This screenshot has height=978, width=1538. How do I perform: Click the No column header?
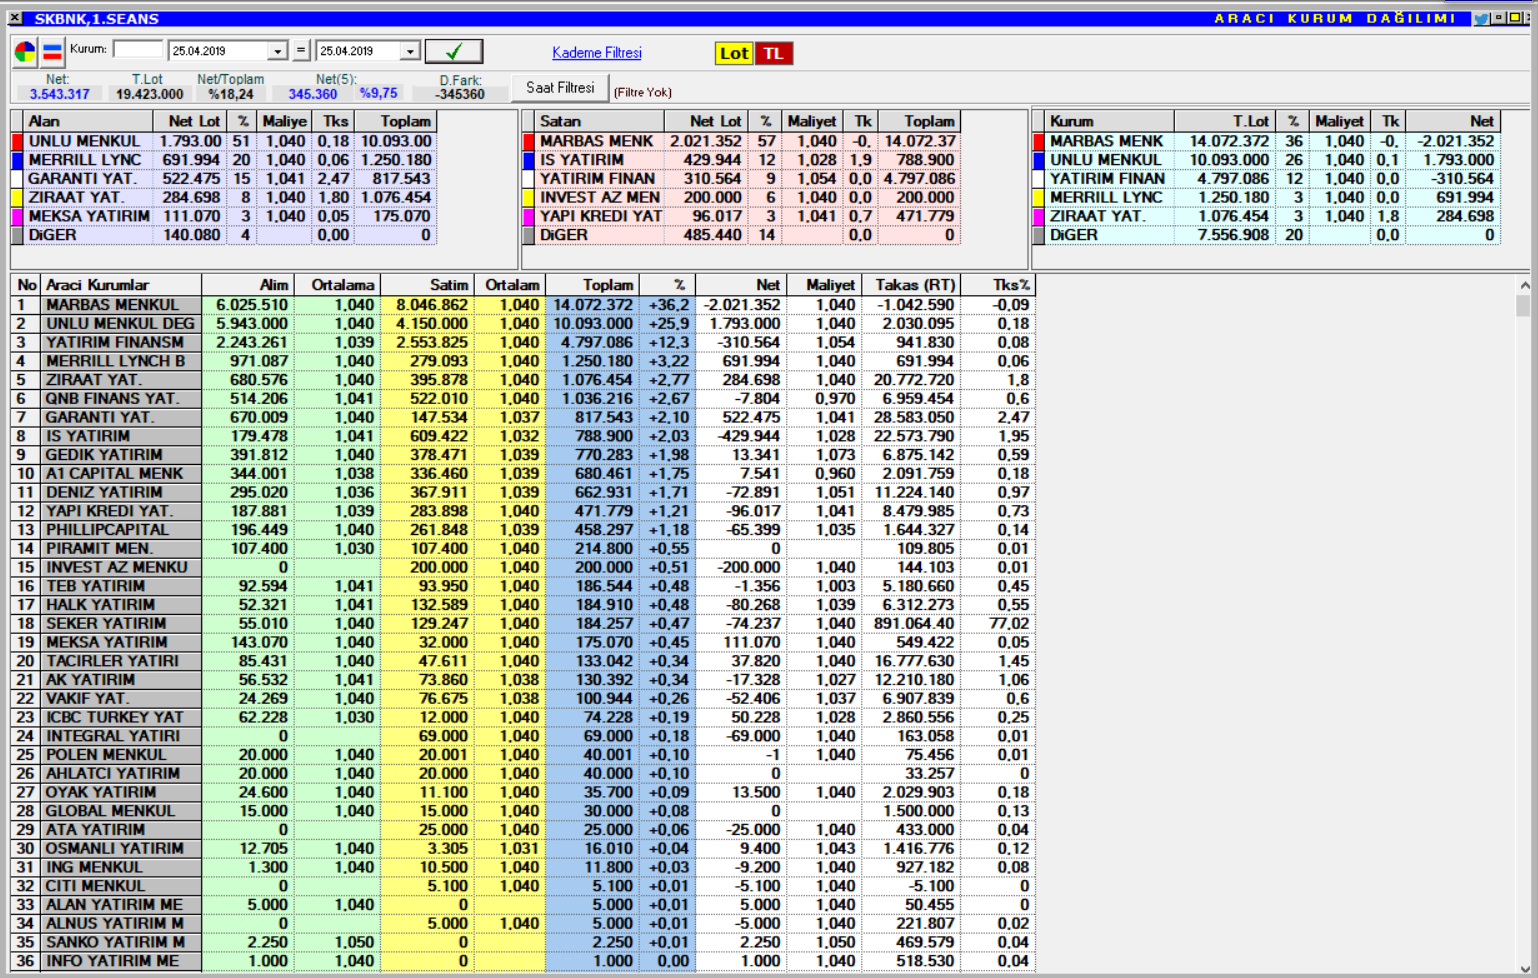point(26,285)
